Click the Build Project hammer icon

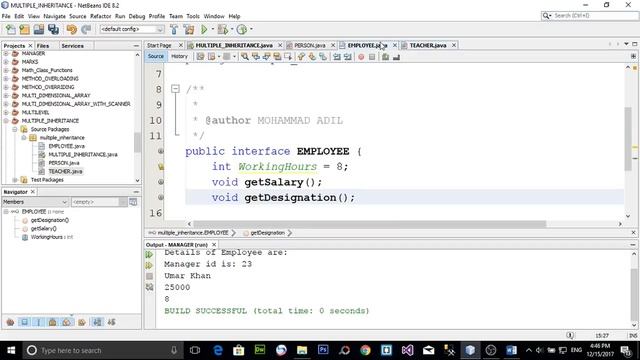pos(174,29)
